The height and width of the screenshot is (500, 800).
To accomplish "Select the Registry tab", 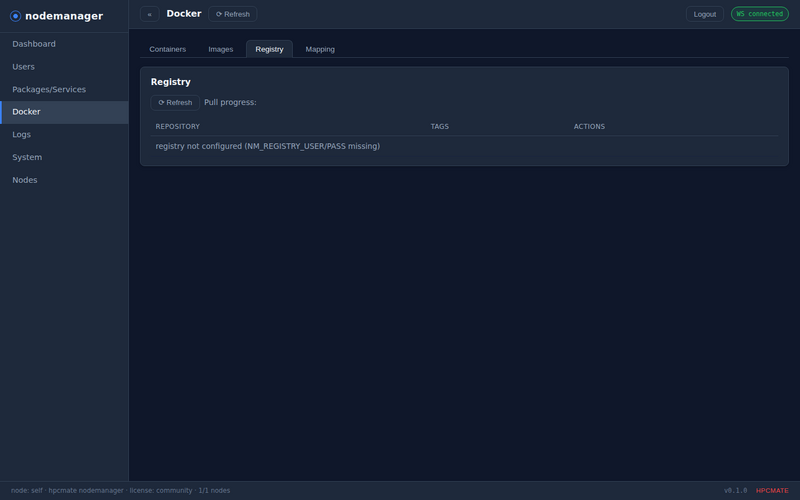I will (x=269, y=49).
